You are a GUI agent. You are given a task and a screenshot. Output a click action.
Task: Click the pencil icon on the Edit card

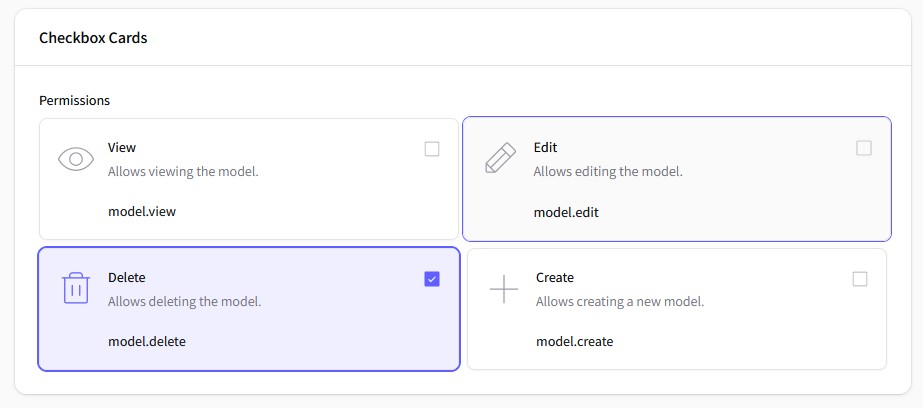point(500,158)
